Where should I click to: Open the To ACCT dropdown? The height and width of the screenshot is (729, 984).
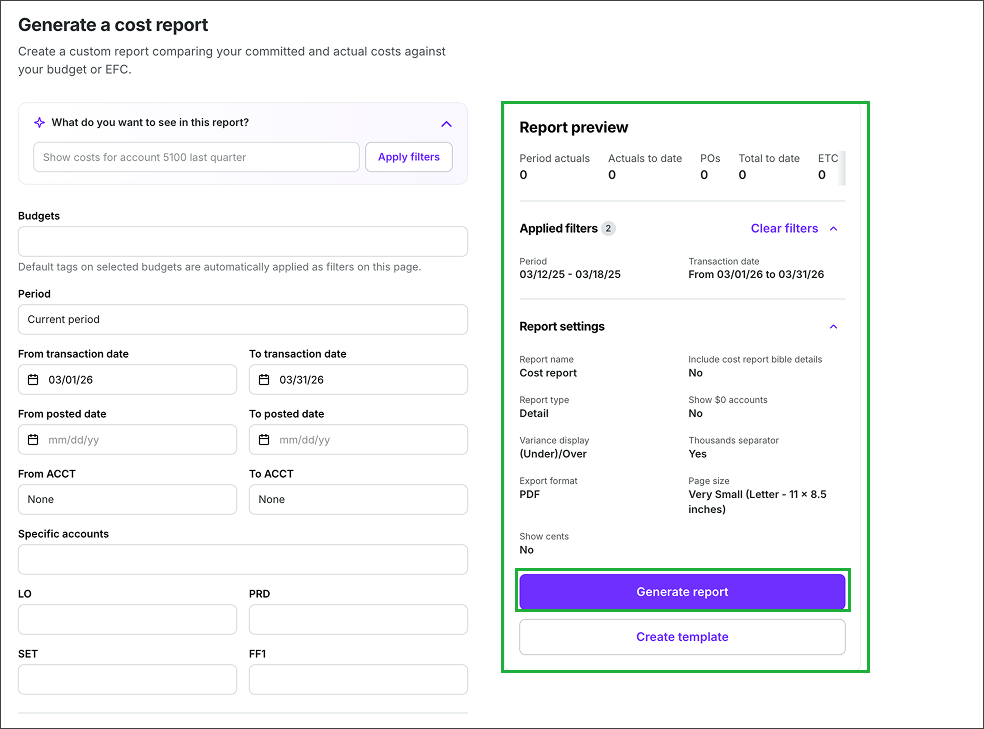tap(358, 499)
